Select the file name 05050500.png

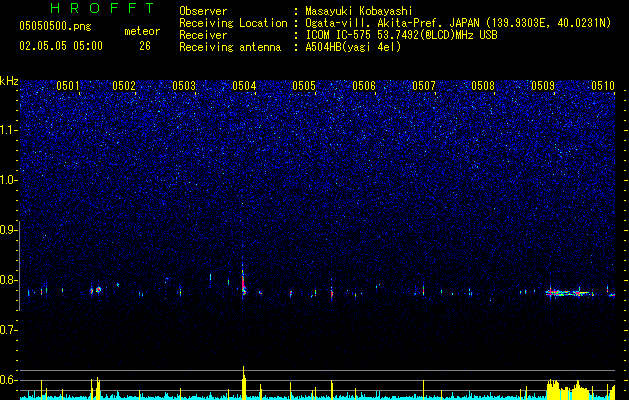click(55, 27)
